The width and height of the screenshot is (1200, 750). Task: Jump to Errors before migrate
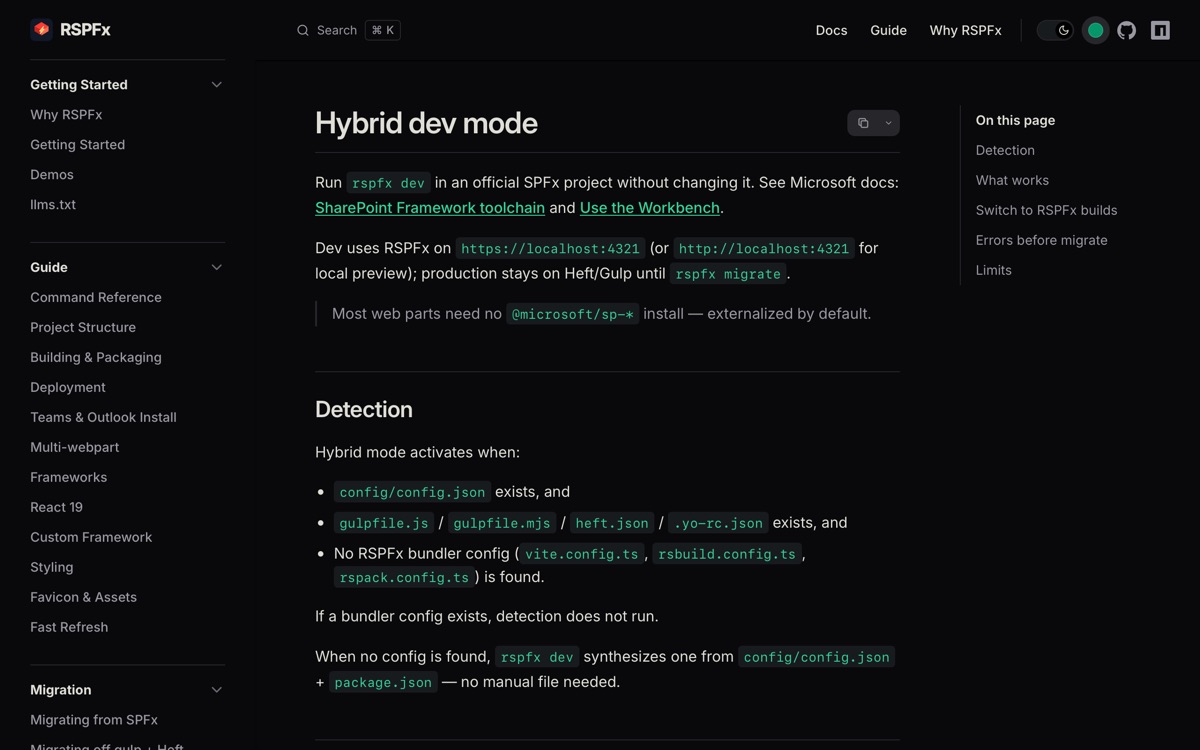pyautogui.click(x=1041, y=240)
